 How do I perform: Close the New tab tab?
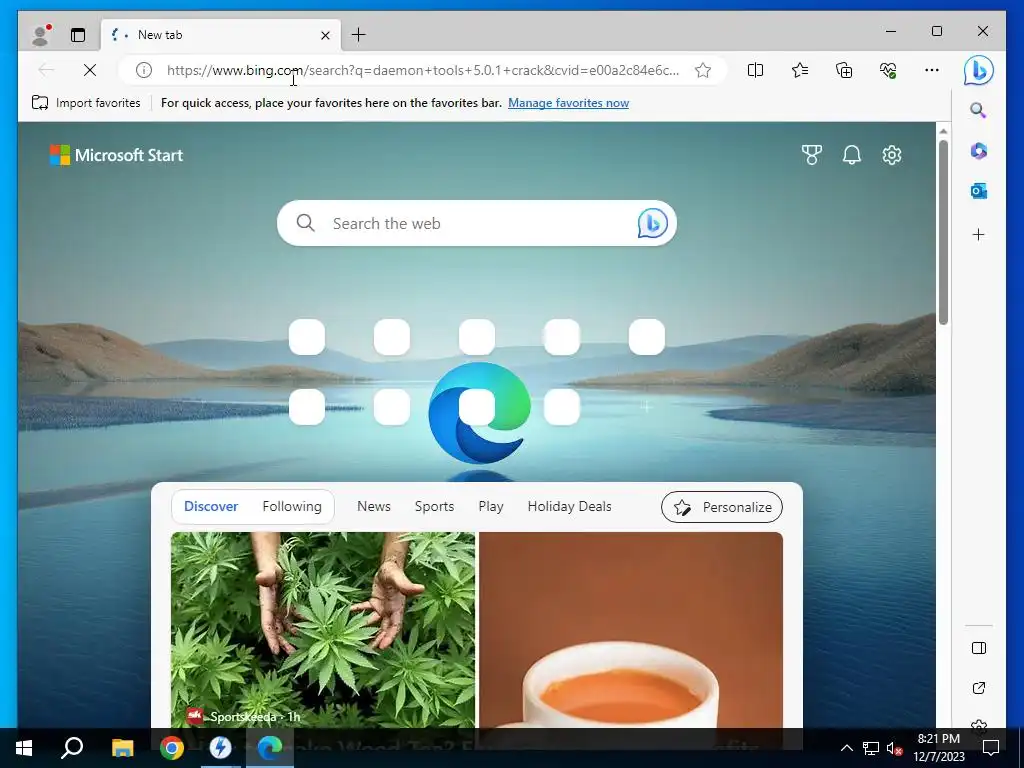325,35
